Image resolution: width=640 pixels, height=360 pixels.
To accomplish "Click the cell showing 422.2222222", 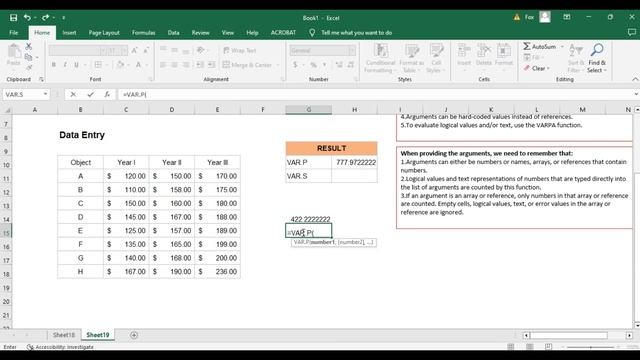I will 309,219.
